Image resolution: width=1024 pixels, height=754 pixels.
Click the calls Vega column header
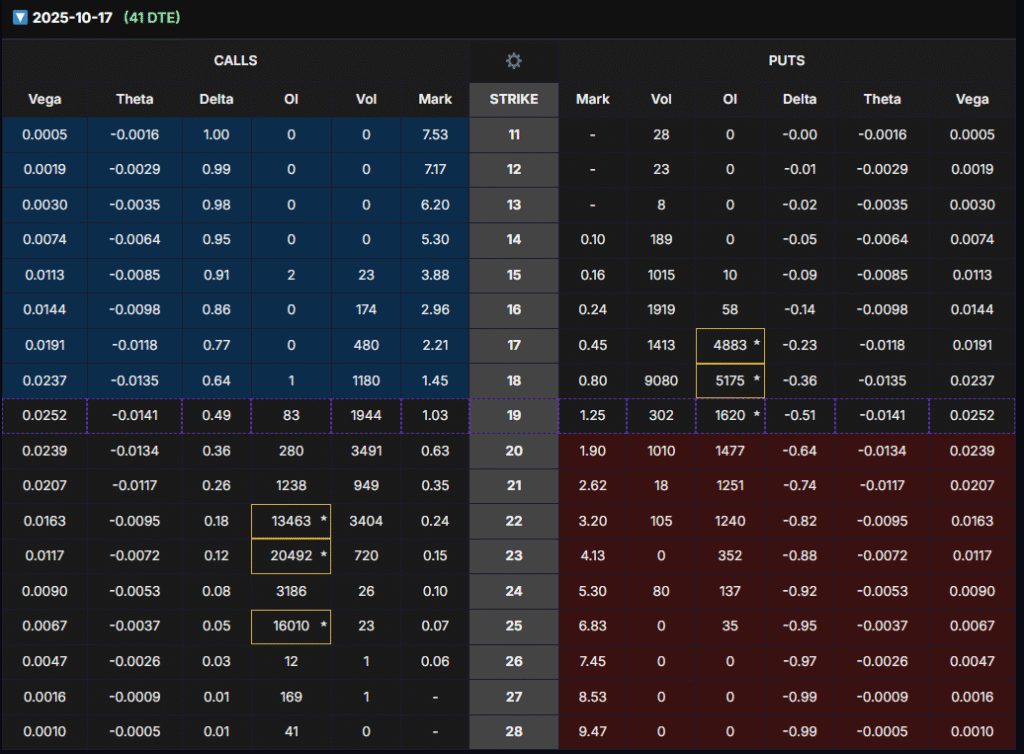point(44,99)
